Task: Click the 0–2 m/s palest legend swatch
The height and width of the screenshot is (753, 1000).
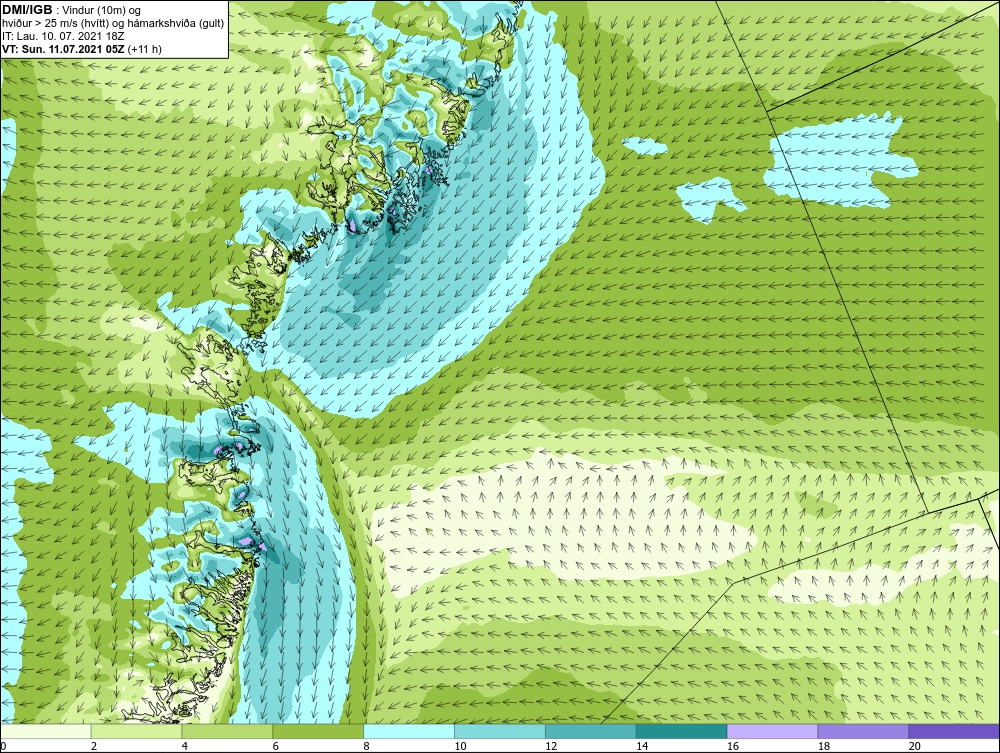Action: pyautogui.click(x=46, y=731)
